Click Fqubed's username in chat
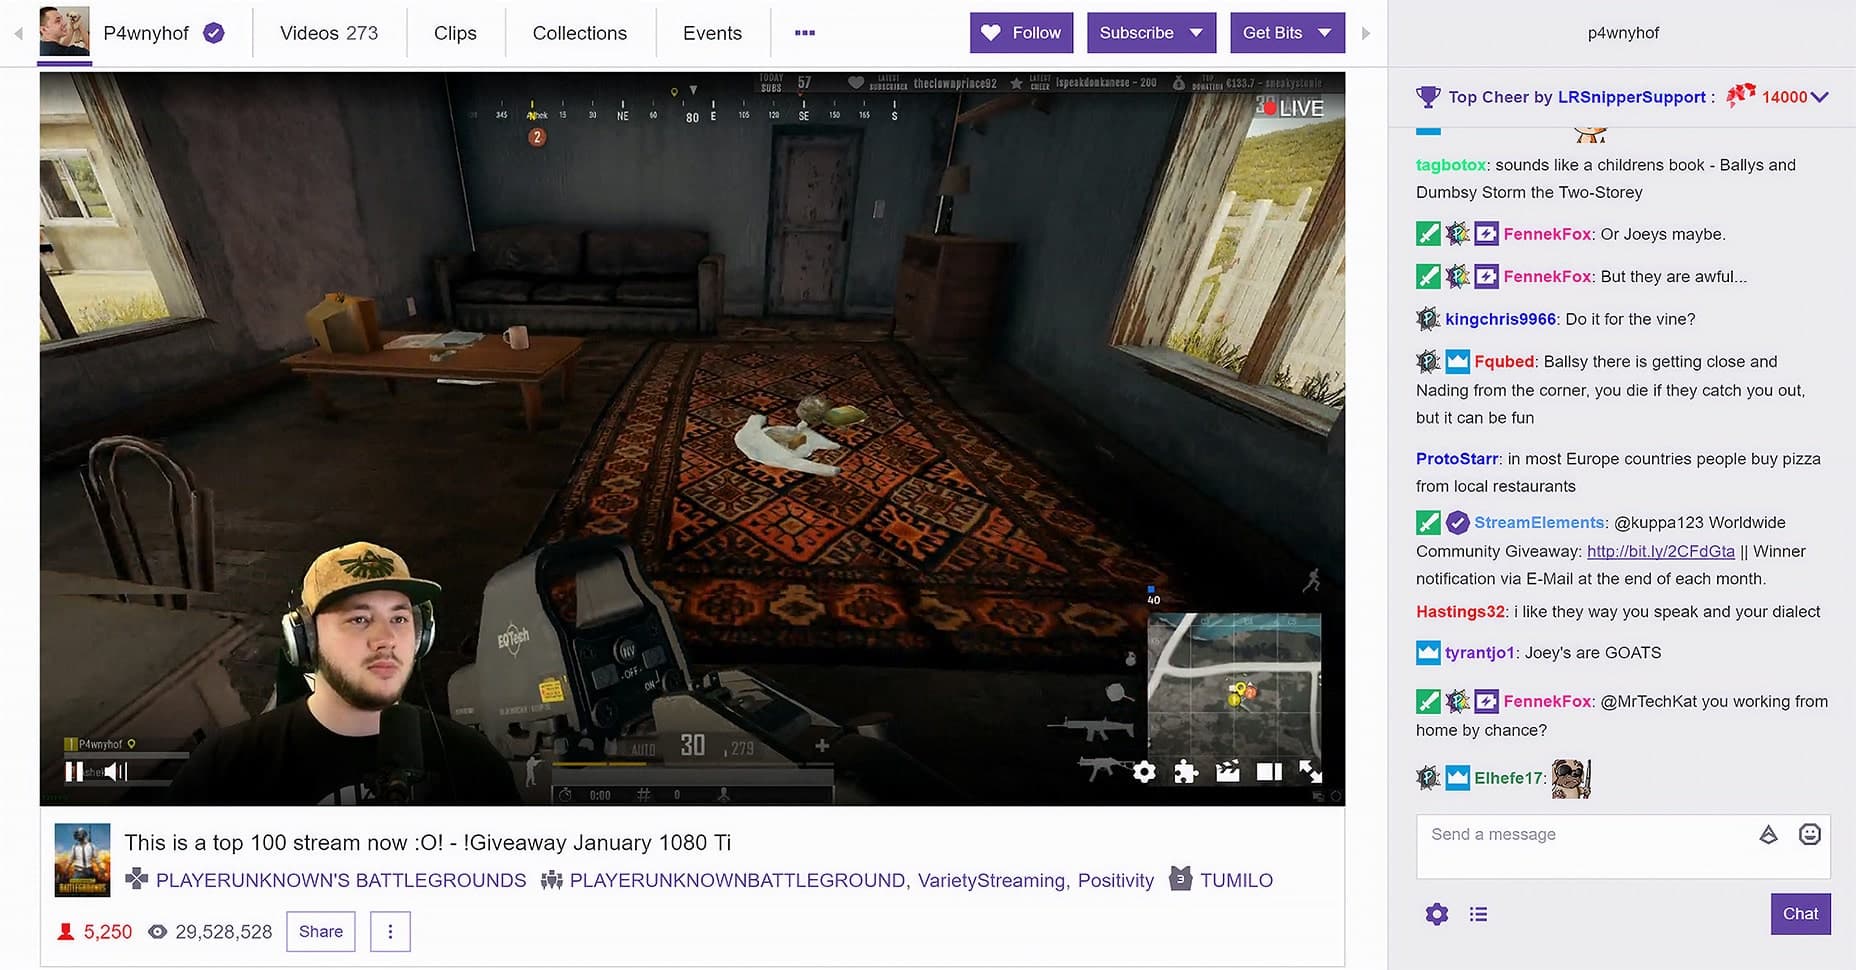This screenshot has width=1856, height=970. click(1504, 361)
